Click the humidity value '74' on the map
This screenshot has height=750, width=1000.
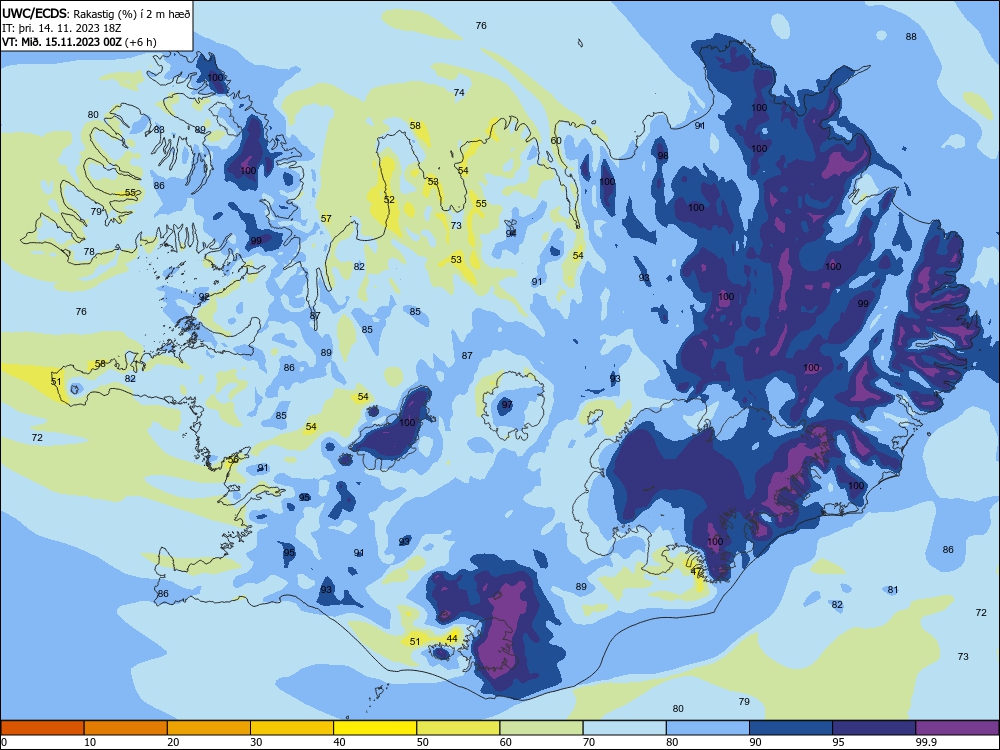coord(459,92)
